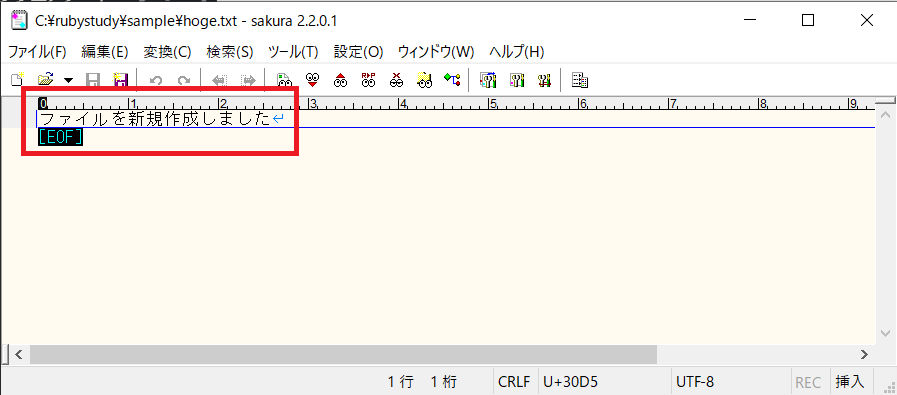Click the open folder toolbar icon

pyautogui.click(x=46, y=80)
